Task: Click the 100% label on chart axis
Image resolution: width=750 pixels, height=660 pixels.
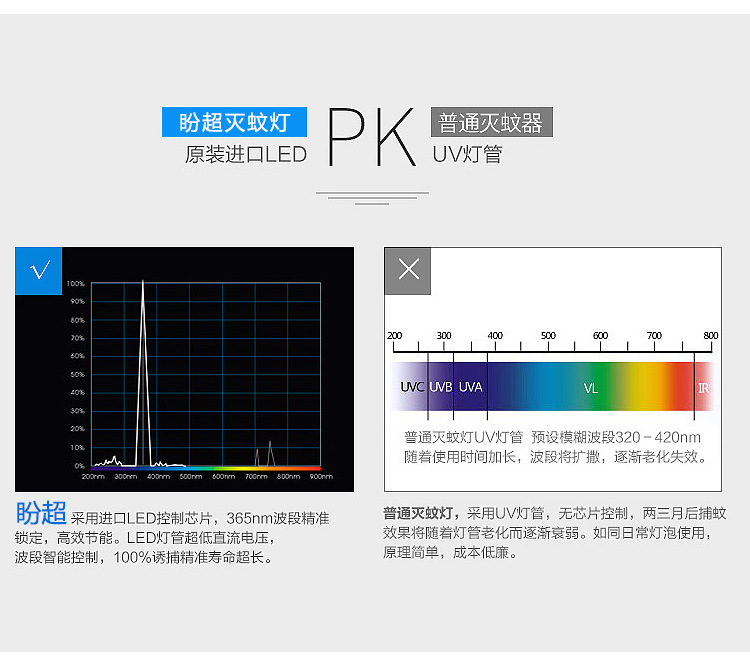Action: 76,284
